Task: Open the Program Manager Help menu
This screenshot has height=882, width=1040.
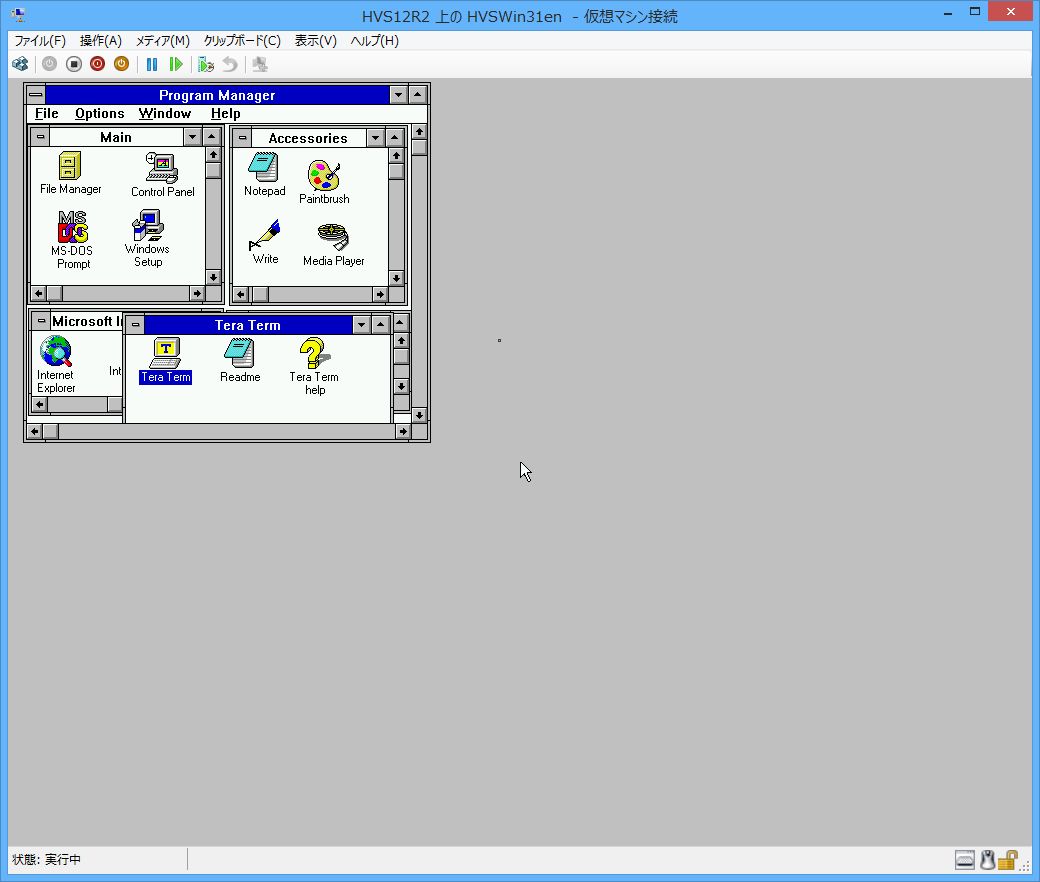Action: click(x=226, y=113)
